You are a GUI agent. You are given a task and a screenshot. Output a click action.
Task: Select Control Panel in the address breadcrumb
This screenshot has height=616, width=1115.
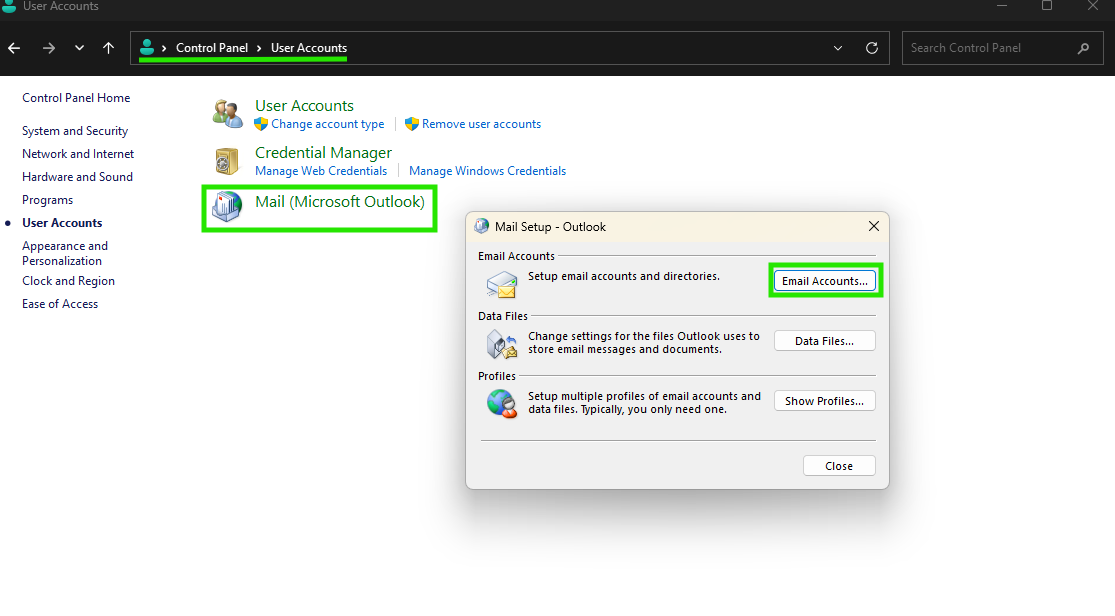[x=212, y=48]
